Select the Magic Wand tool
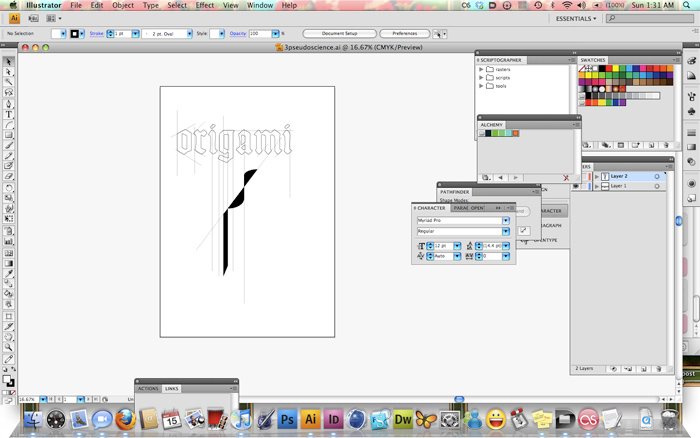The height and width of the screenshot is (438, 700). click(8, 82)
